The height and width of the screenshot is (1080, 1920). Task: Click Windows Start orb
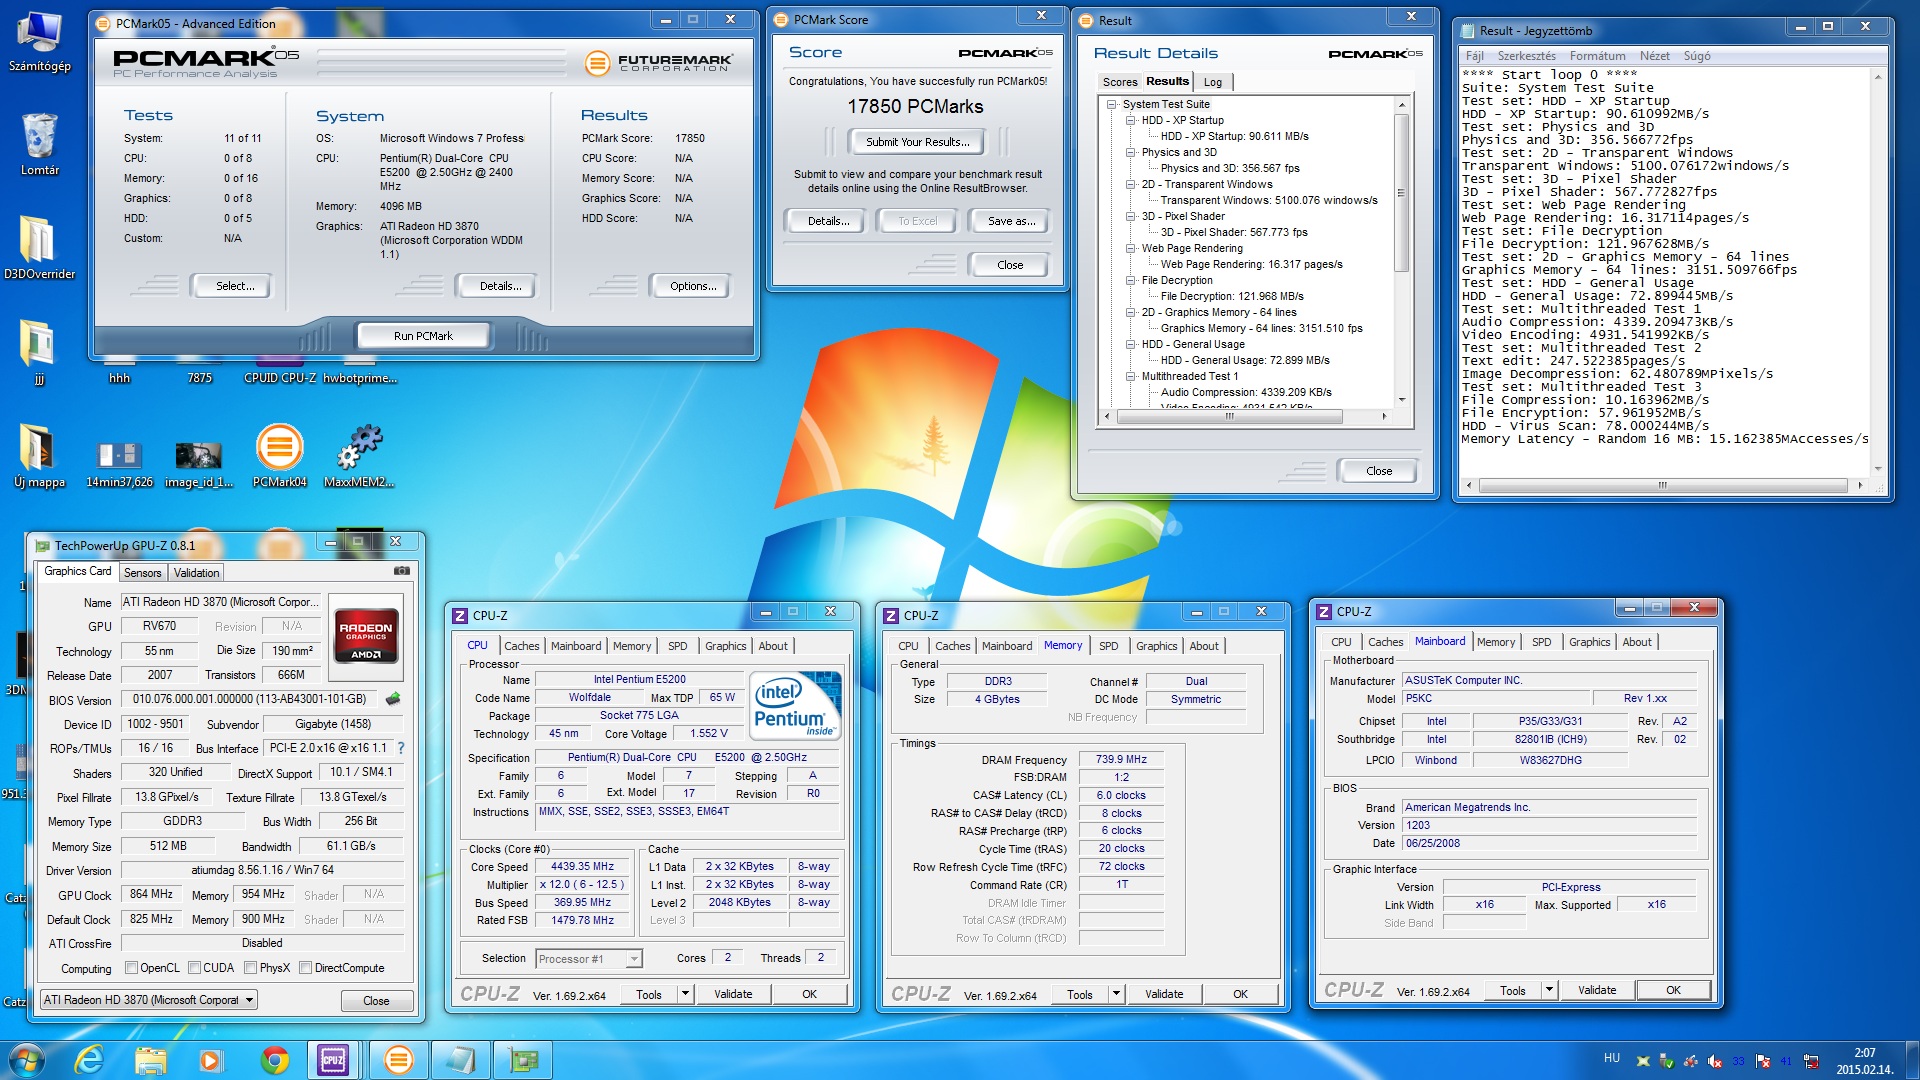point(27,1060)
